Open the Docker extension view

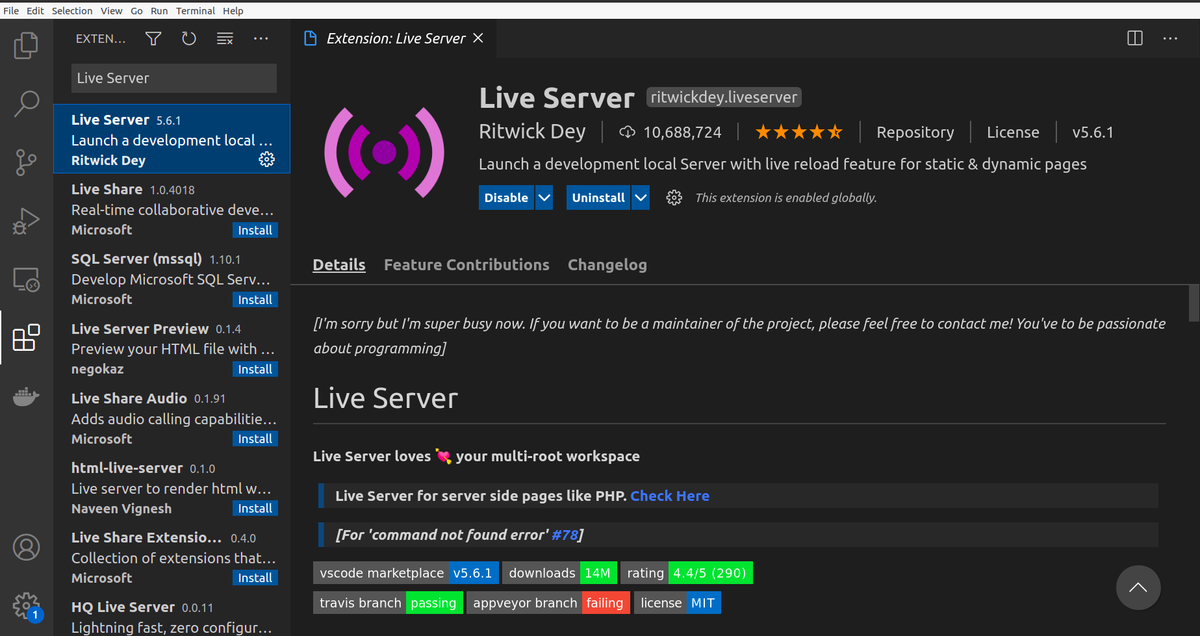[x=26, y=396]
